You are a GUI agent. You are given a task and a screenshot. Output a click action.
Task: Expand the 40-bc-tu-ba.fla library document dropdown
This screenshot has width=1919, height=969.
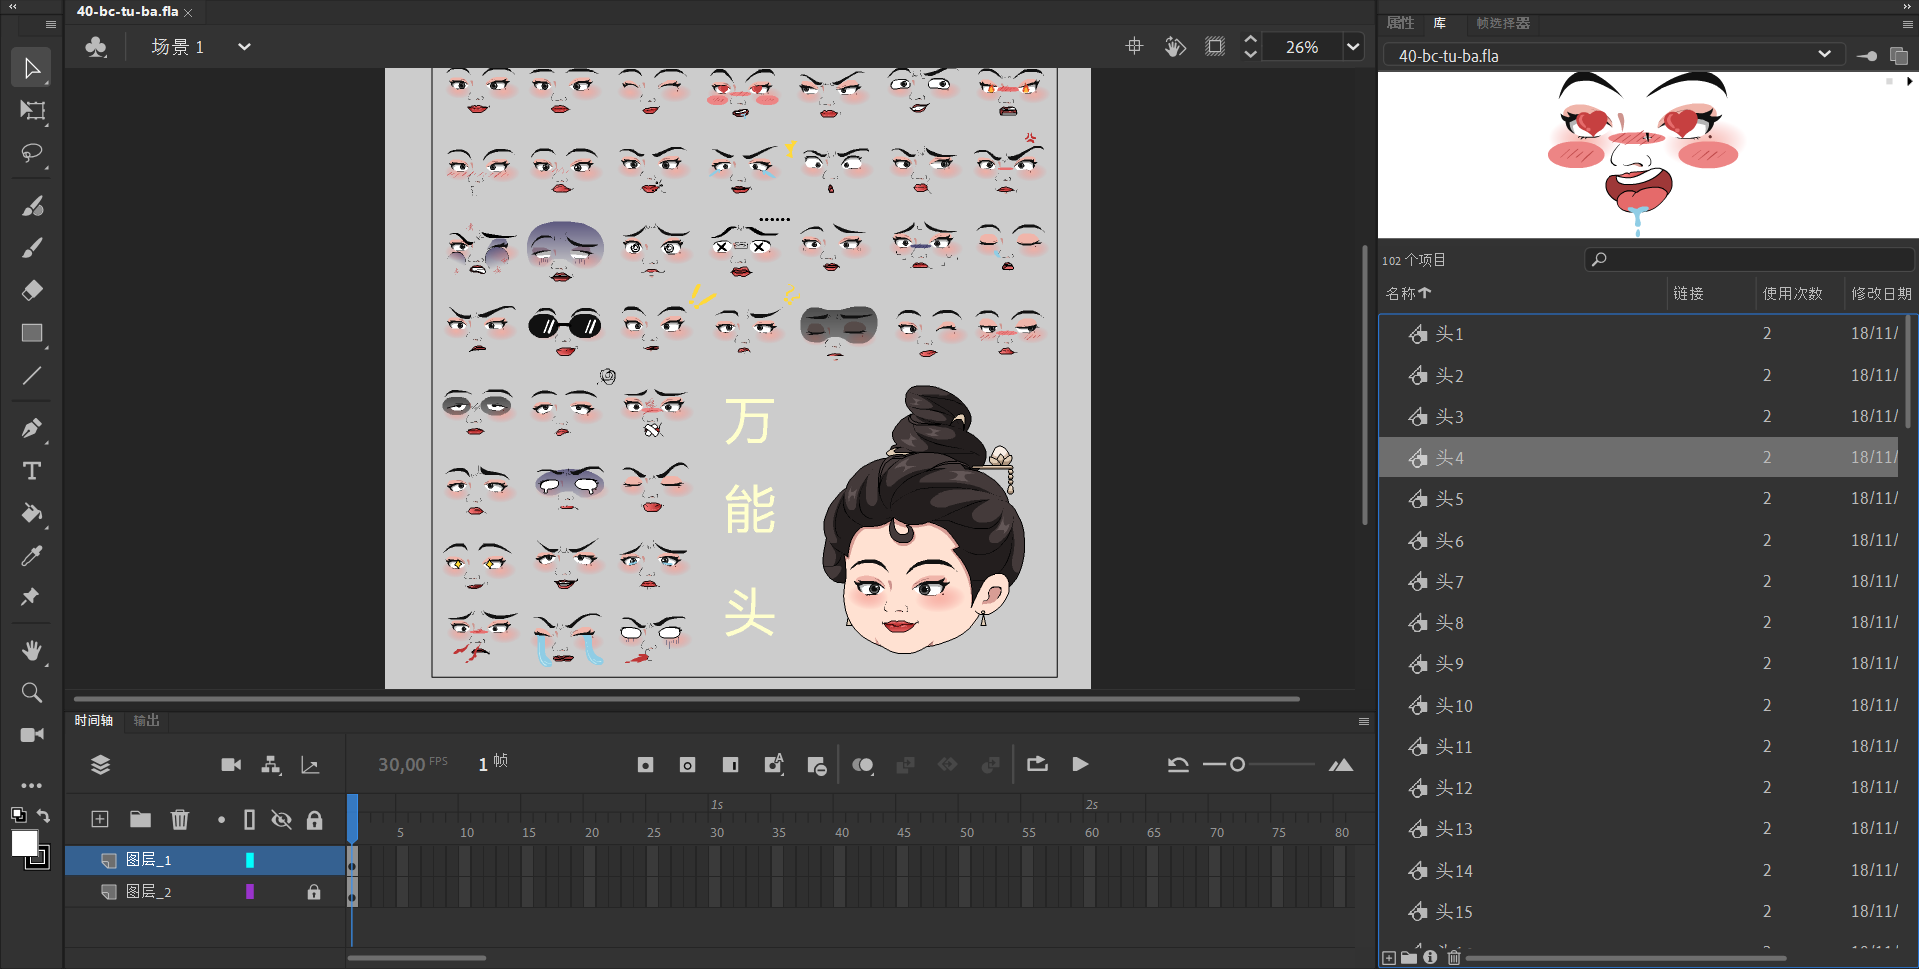coord(1824,55)
